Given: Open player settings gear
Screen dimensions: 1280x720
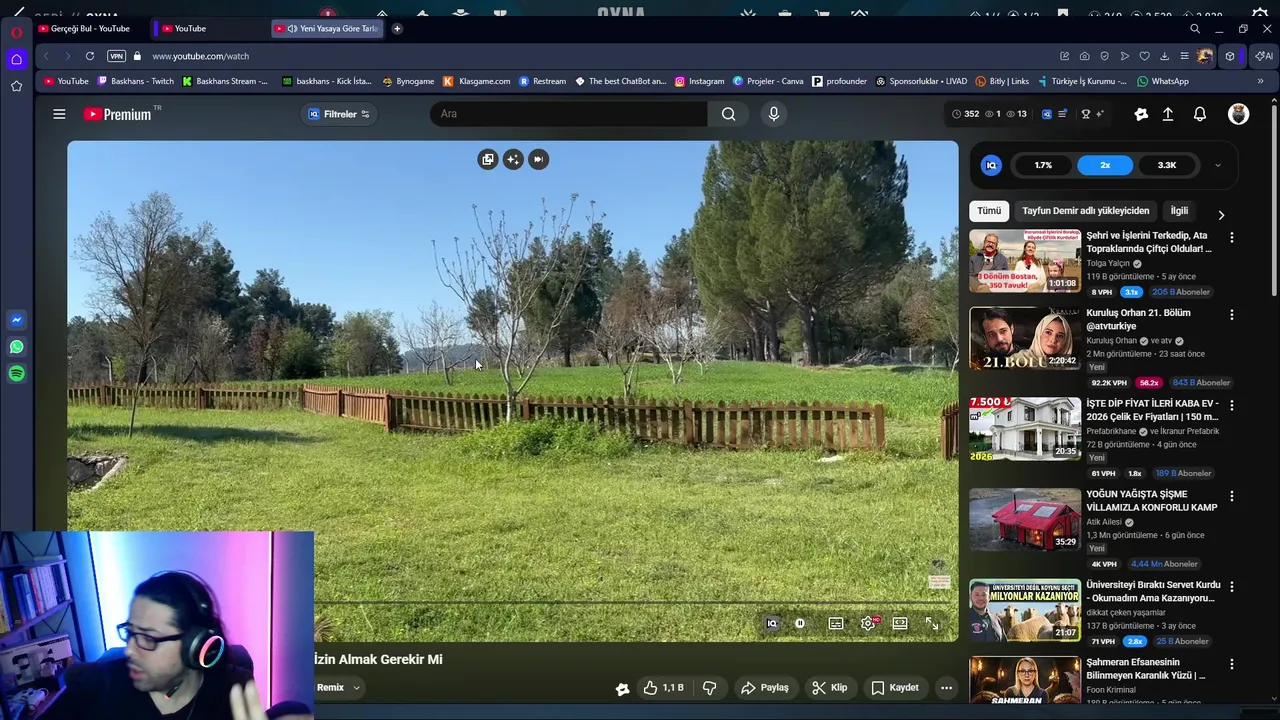Looking at the screenshot, I should (x=868, y=623).
